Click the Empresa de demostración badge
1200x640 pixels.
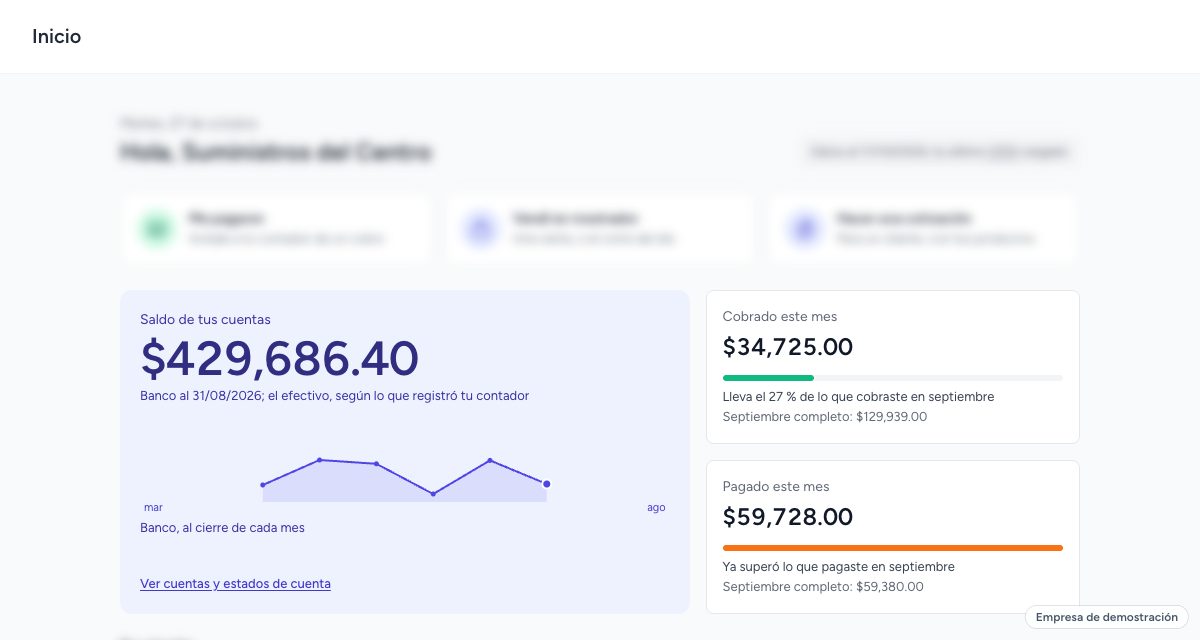pyautogui.click(x=1107, y=617)
